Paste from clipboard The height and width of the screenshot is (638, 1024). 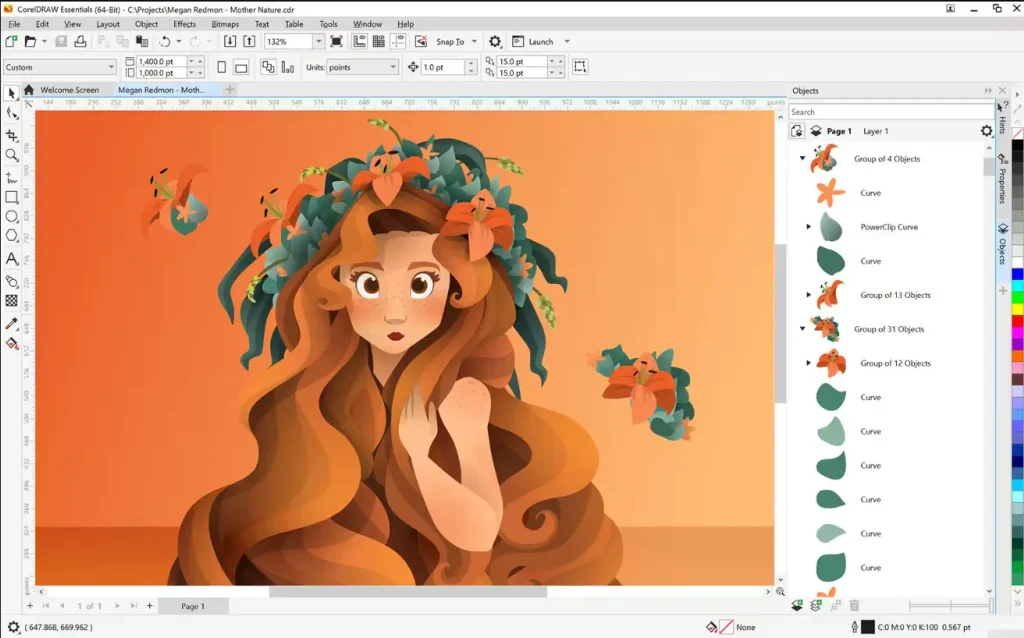[x=142, y=41]
